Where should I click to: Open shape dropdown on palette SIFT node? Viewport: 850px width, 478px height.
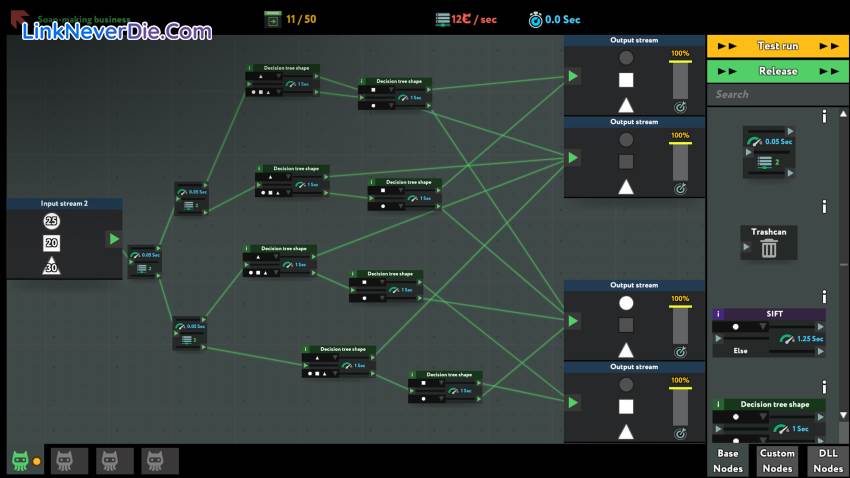click(x=760, y=327)
